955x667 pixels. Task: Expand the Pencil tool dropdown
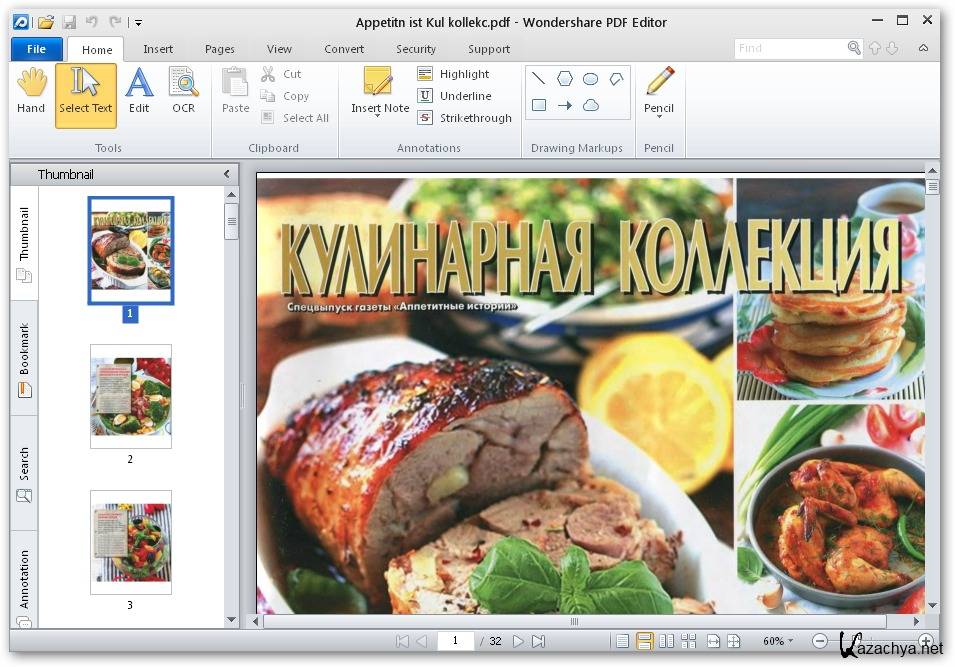tap(659, 117)
